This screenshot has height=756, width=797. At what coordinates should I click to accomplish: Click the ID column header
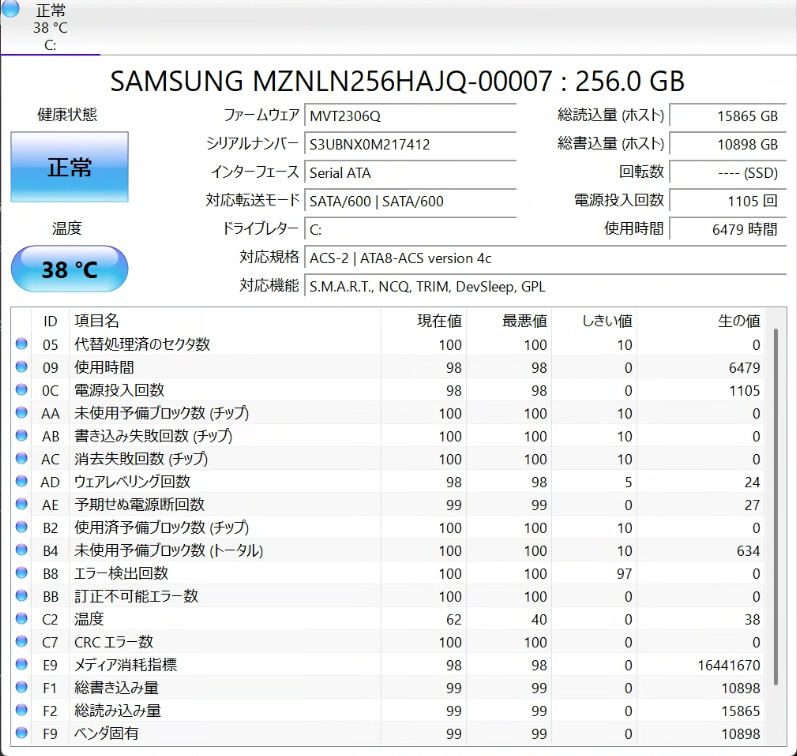pos(50,321)
